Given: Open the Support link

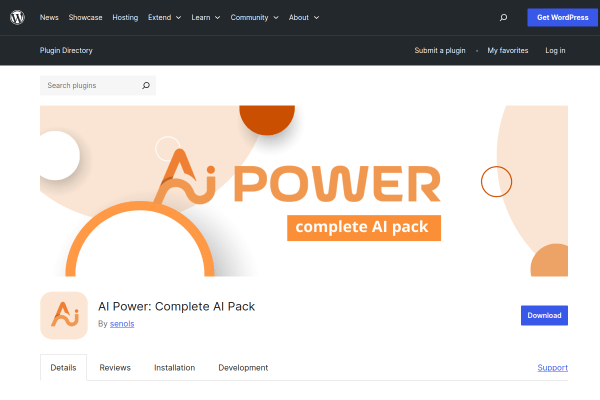Looking at the screenshot, I should point(553,367).
